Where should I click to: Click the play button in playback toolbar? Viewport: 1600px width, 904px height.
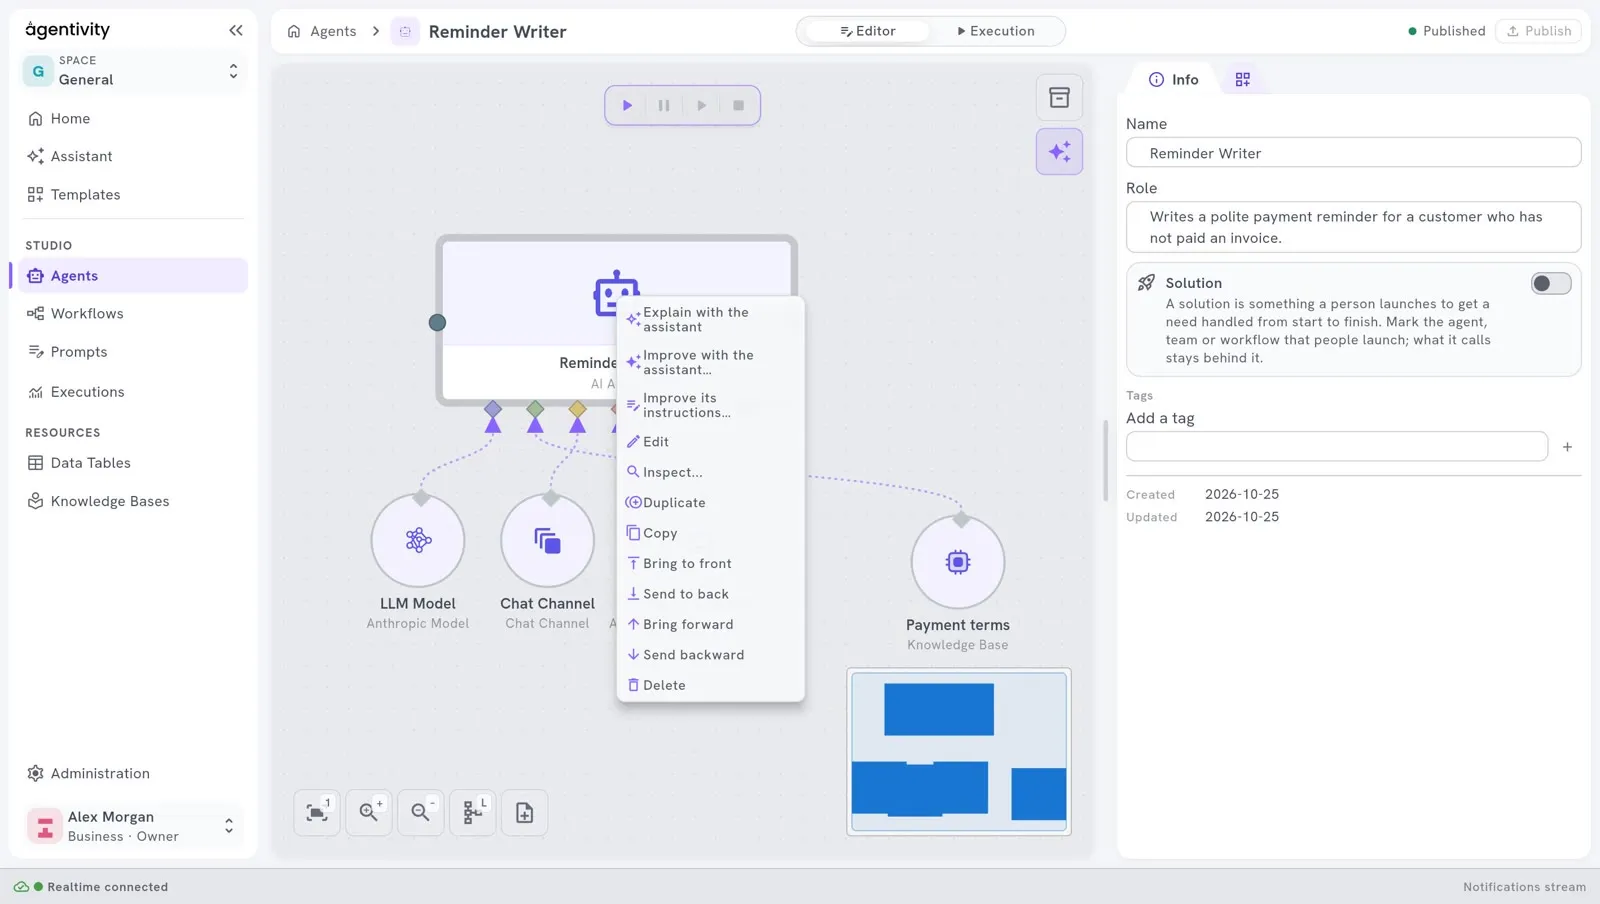tap(627, 105)
